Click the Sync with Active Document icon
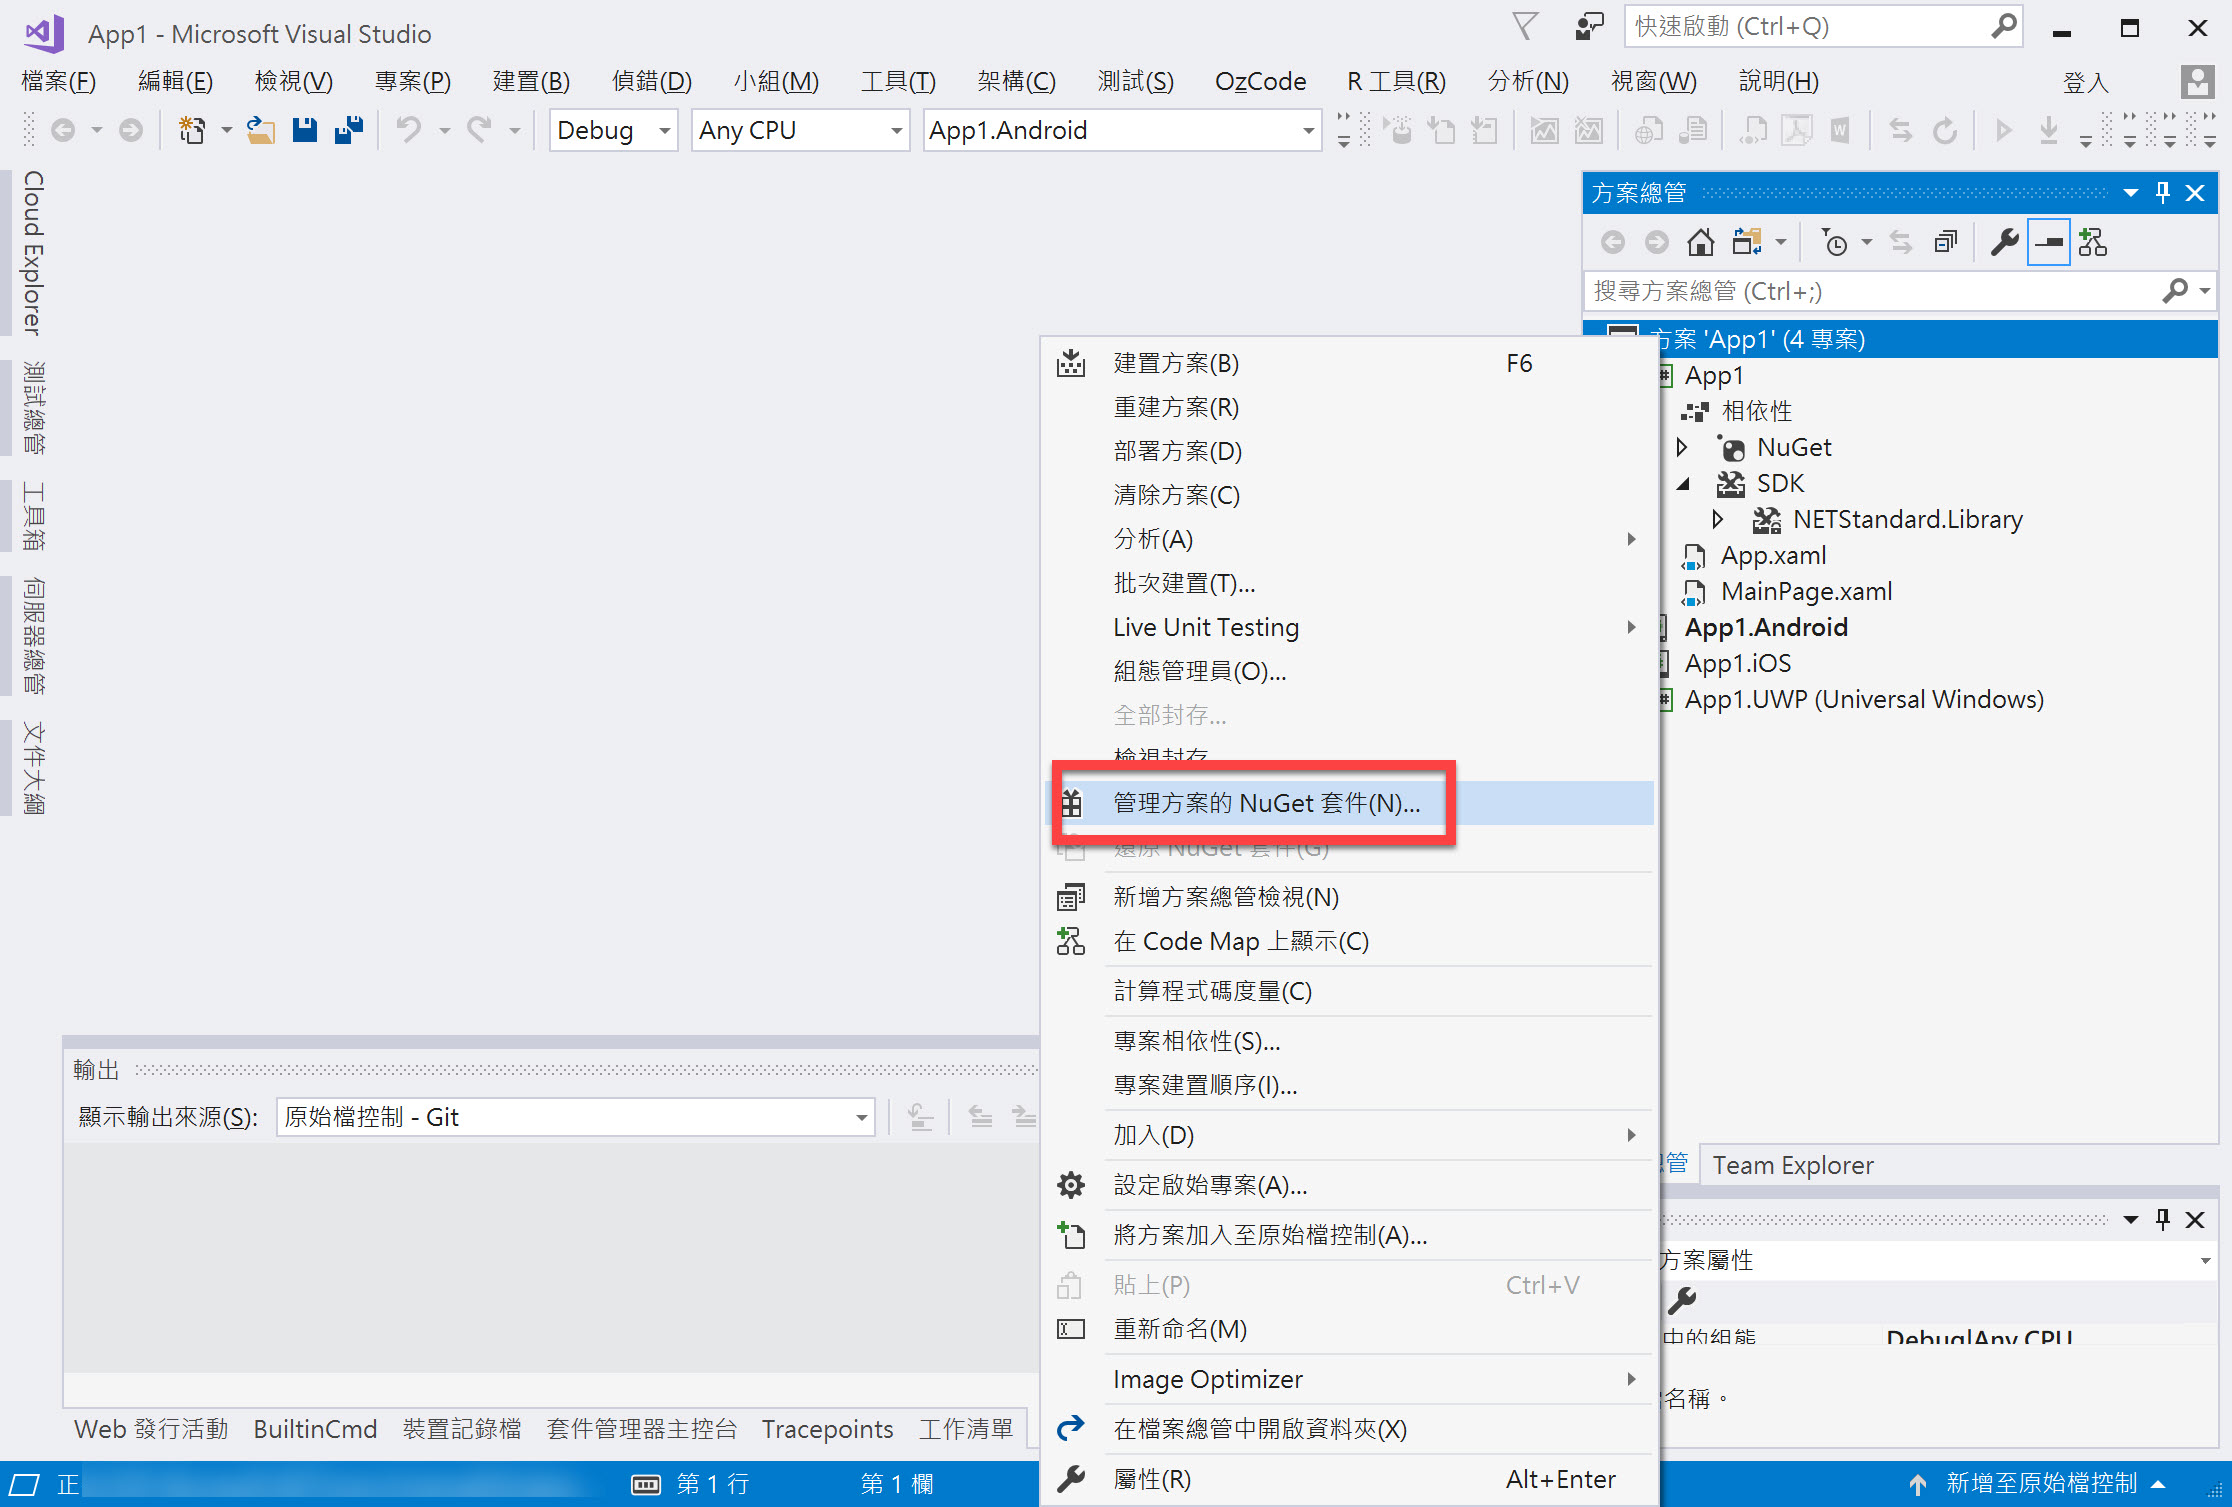The image size is (2232, 1507). (1900, 242)
